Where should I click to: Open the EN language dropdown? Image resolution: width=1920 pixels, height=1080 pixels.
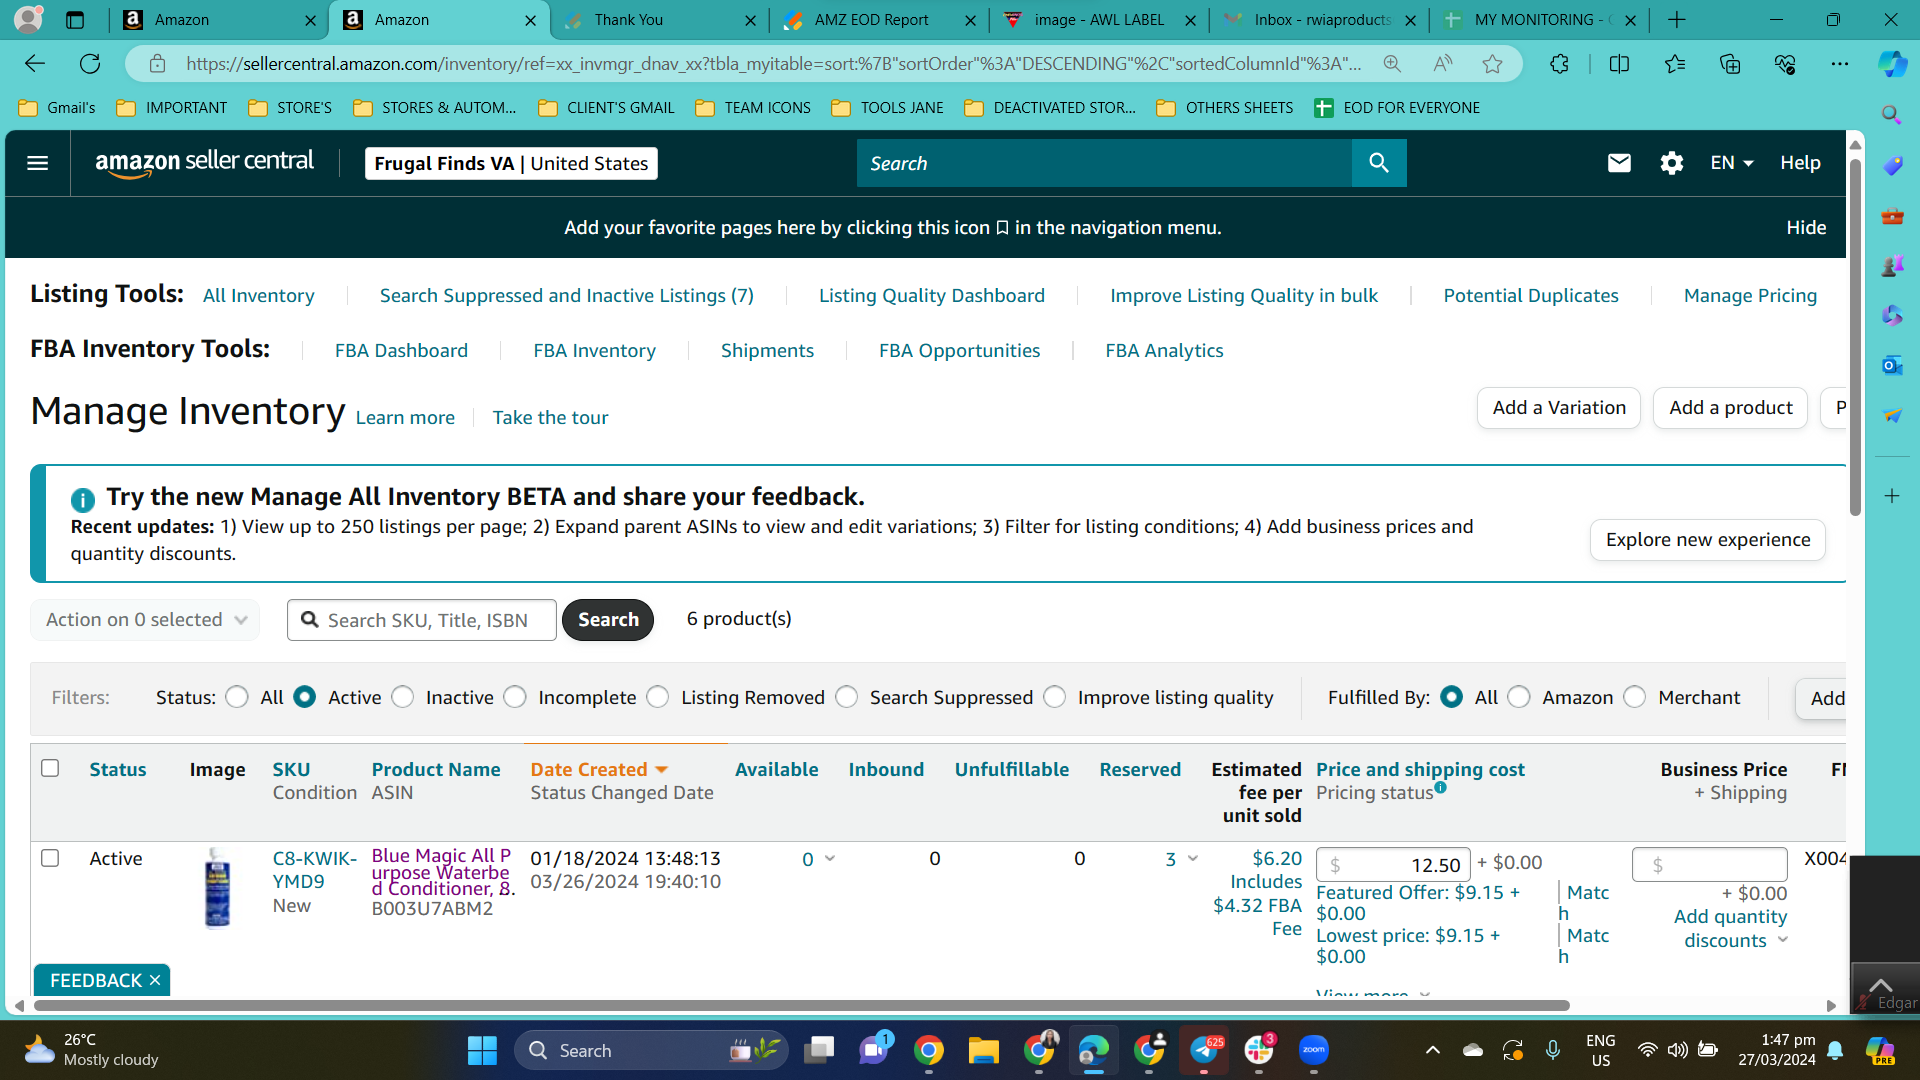1732,163
